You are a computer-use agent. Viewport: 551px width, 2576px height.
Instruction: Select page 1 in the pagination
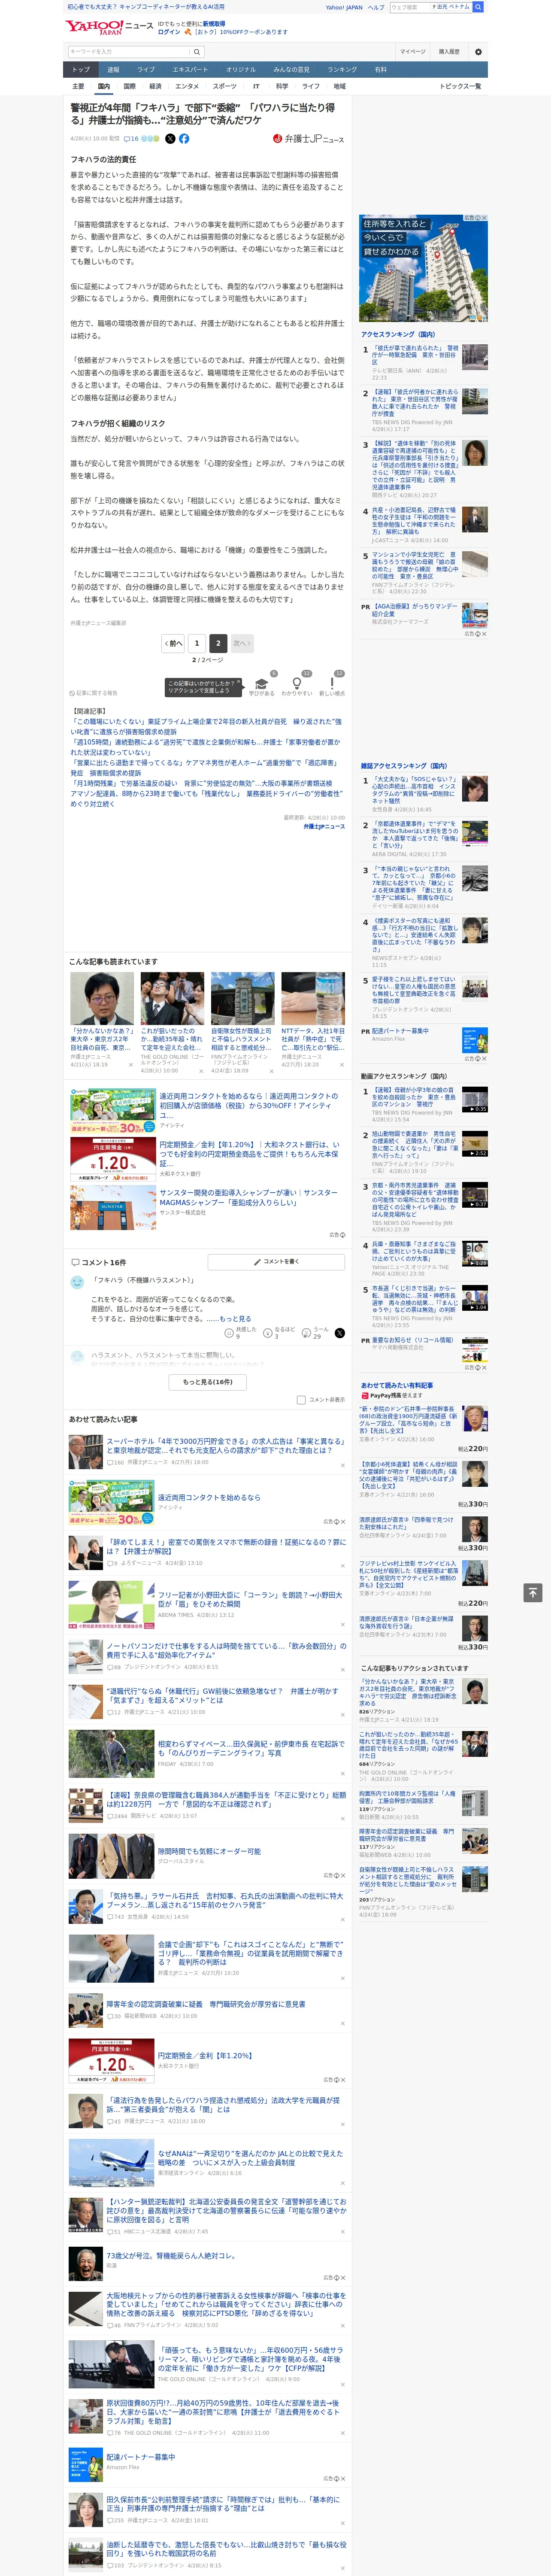pos(197,643)
